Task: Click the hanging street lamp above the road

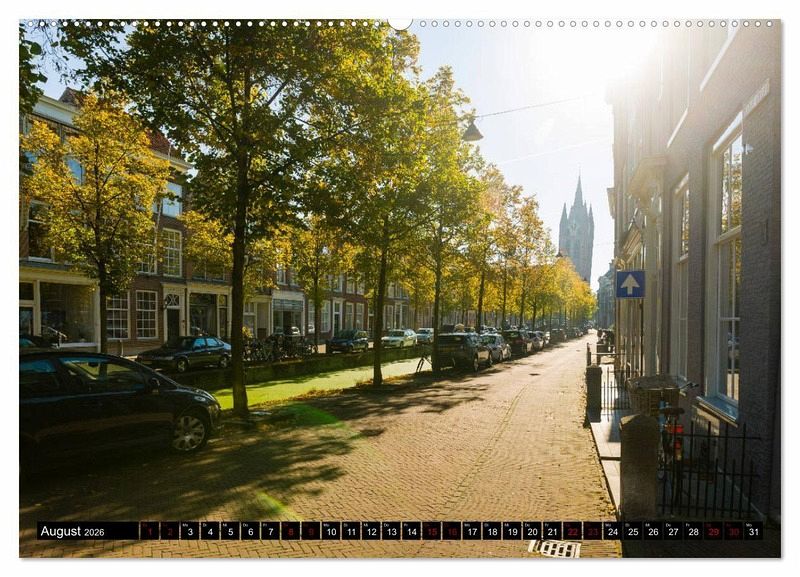Action: point(472,131)
